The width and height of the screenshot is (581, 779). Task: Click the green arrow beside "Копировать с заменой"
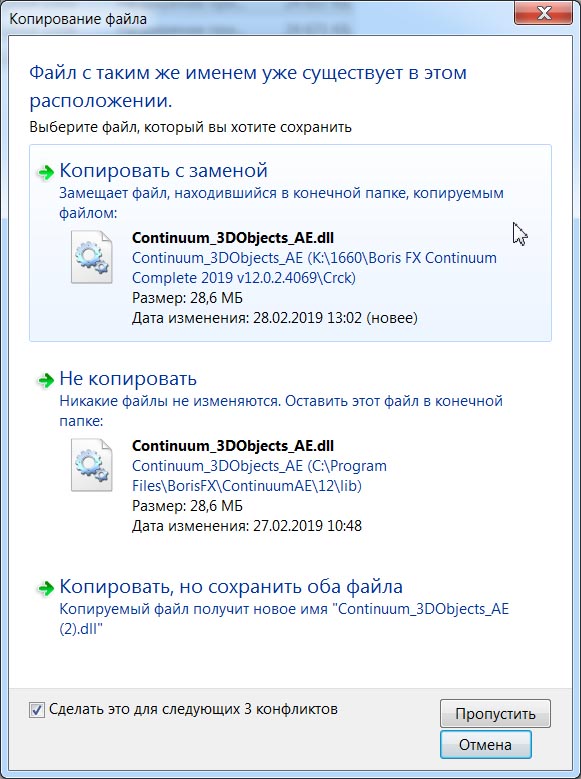coord(46,172)
